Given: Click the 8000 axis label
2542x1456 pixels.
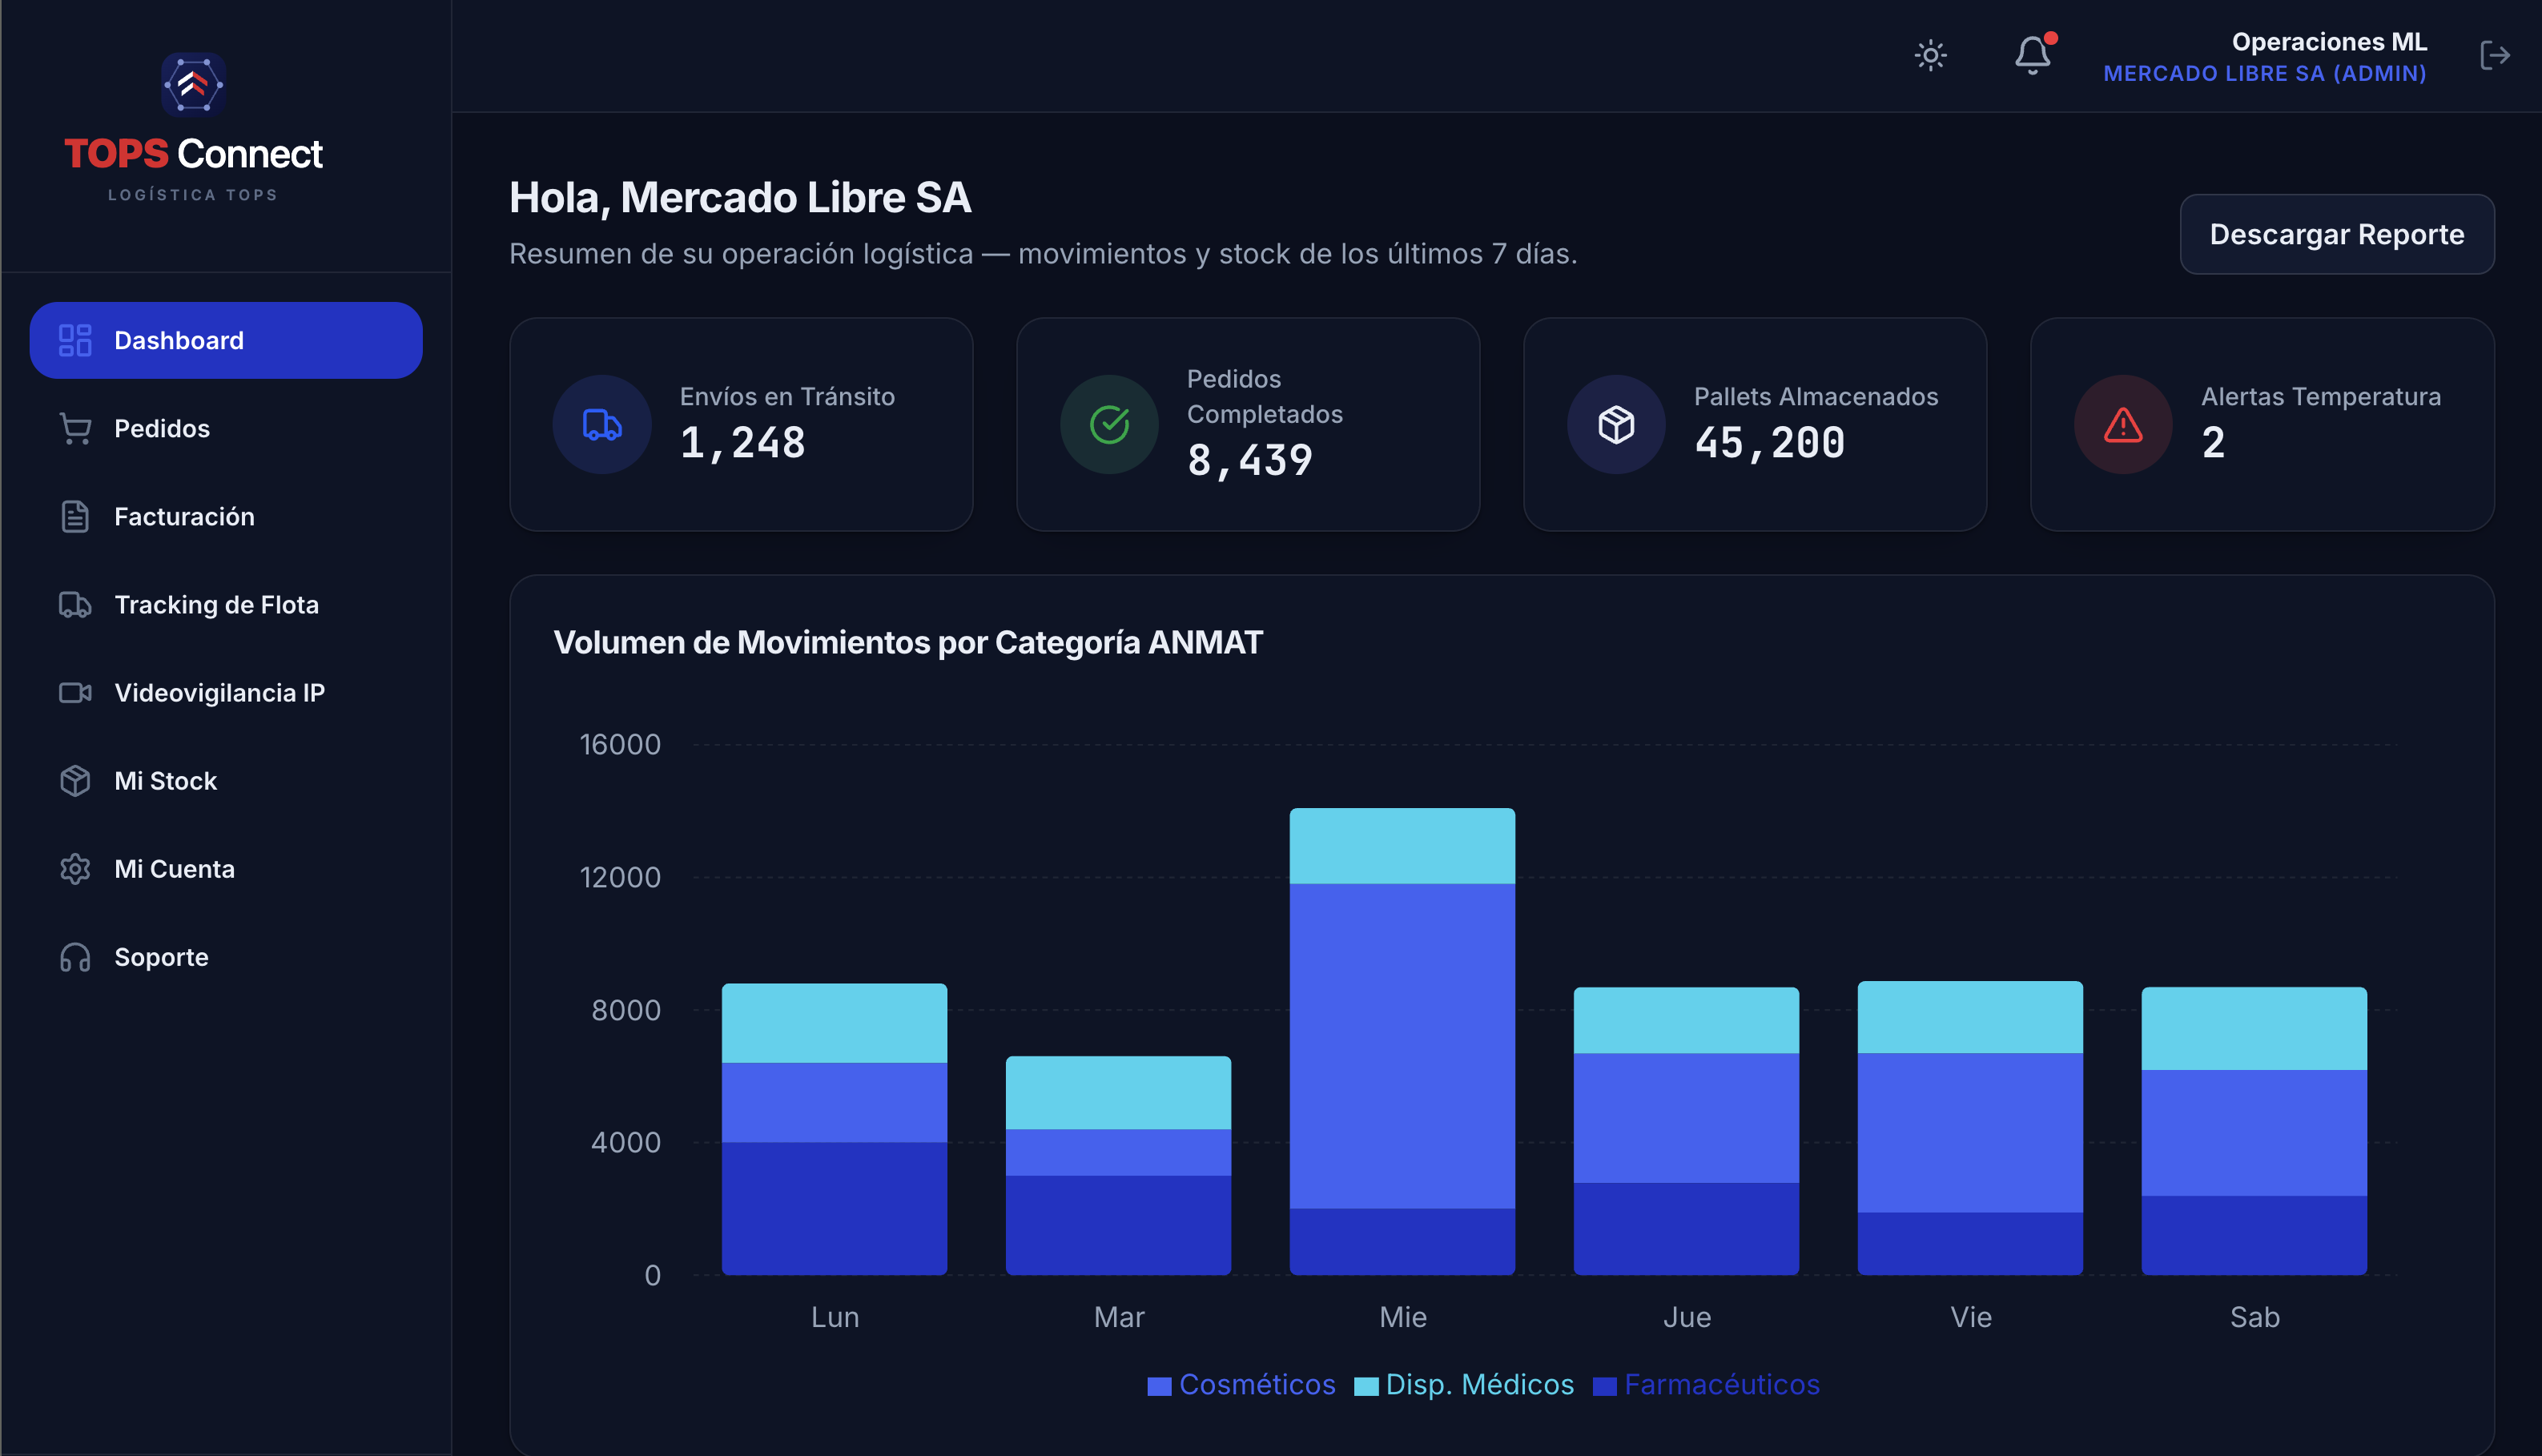Looking at the screenshot, I should [626, 1010].
